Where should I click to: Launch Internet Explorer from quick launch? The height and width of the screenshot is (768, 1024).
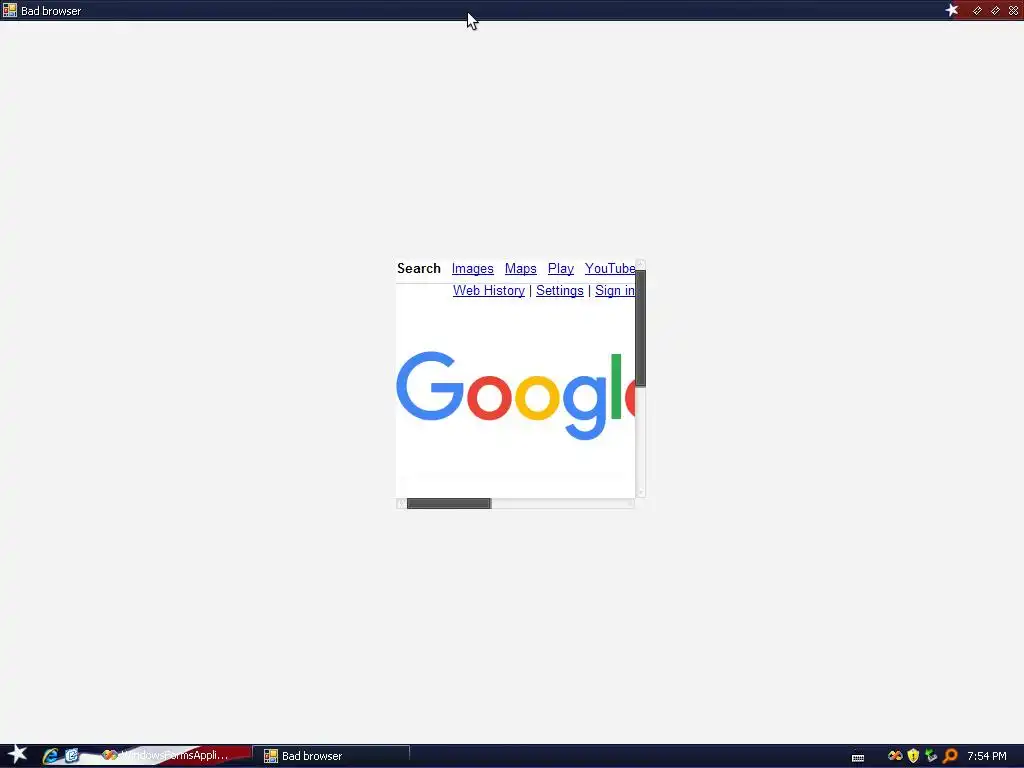50,756
